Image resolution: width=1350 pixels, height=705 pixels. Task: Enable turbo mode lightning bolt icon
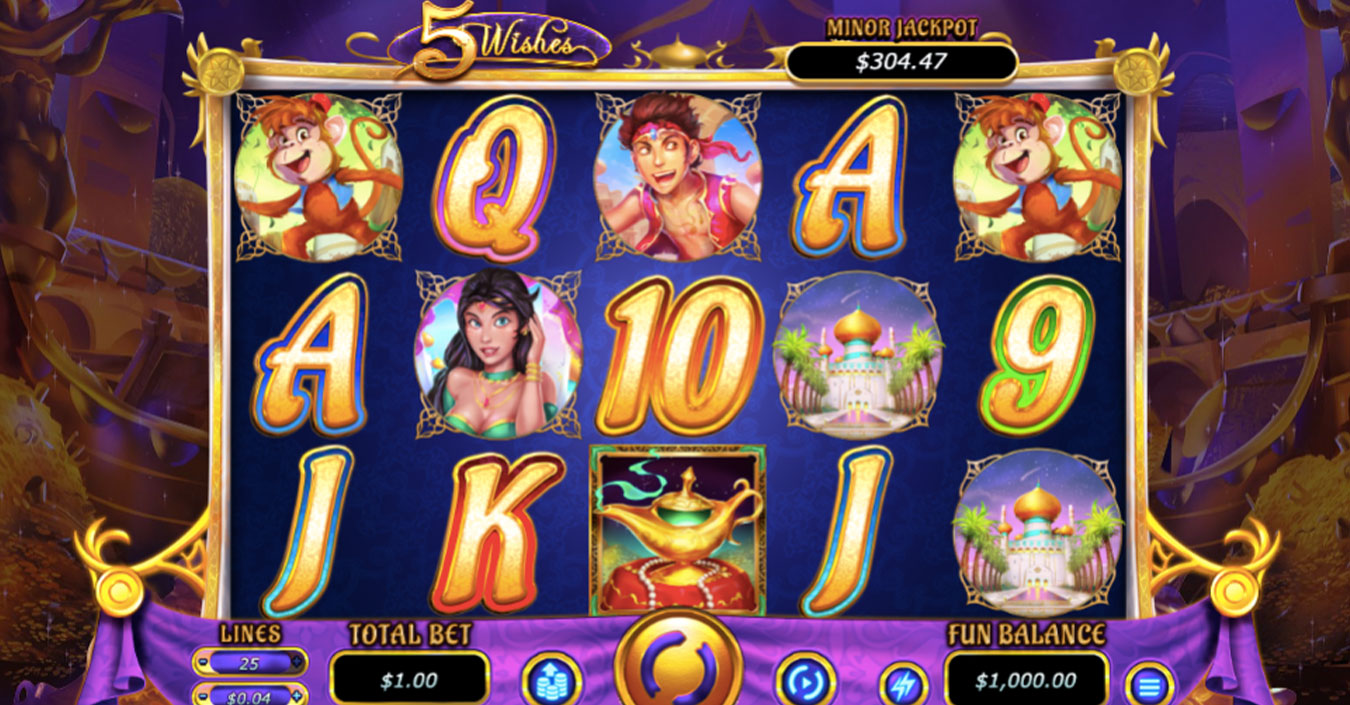pyautogui.click(x=903, y=685)
